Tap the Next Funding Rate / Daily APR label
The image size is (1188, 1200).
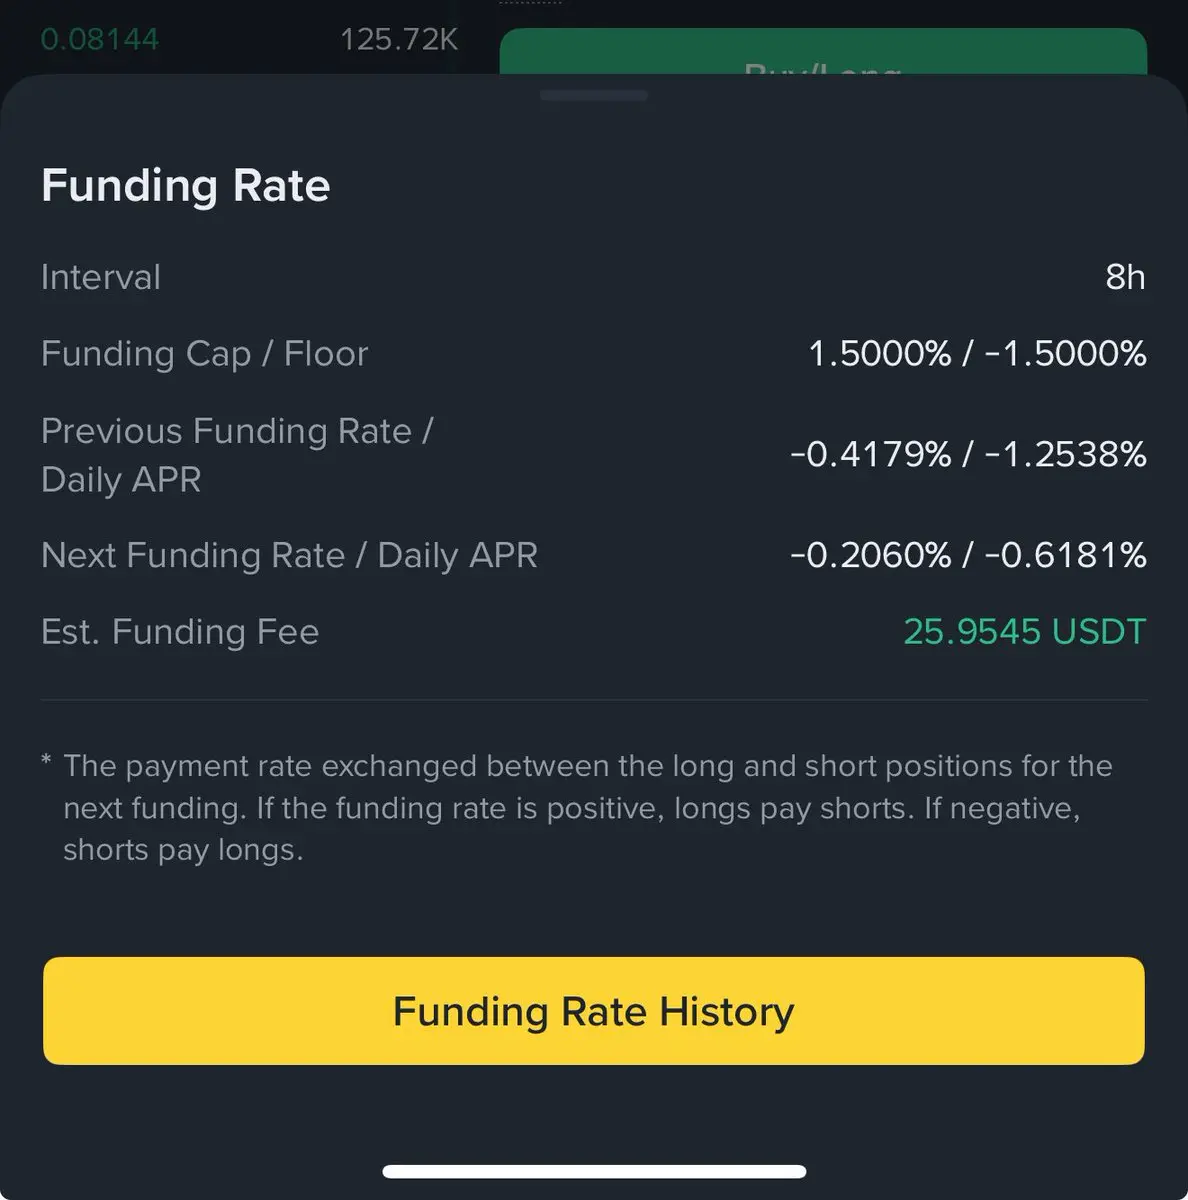[290, 555]
